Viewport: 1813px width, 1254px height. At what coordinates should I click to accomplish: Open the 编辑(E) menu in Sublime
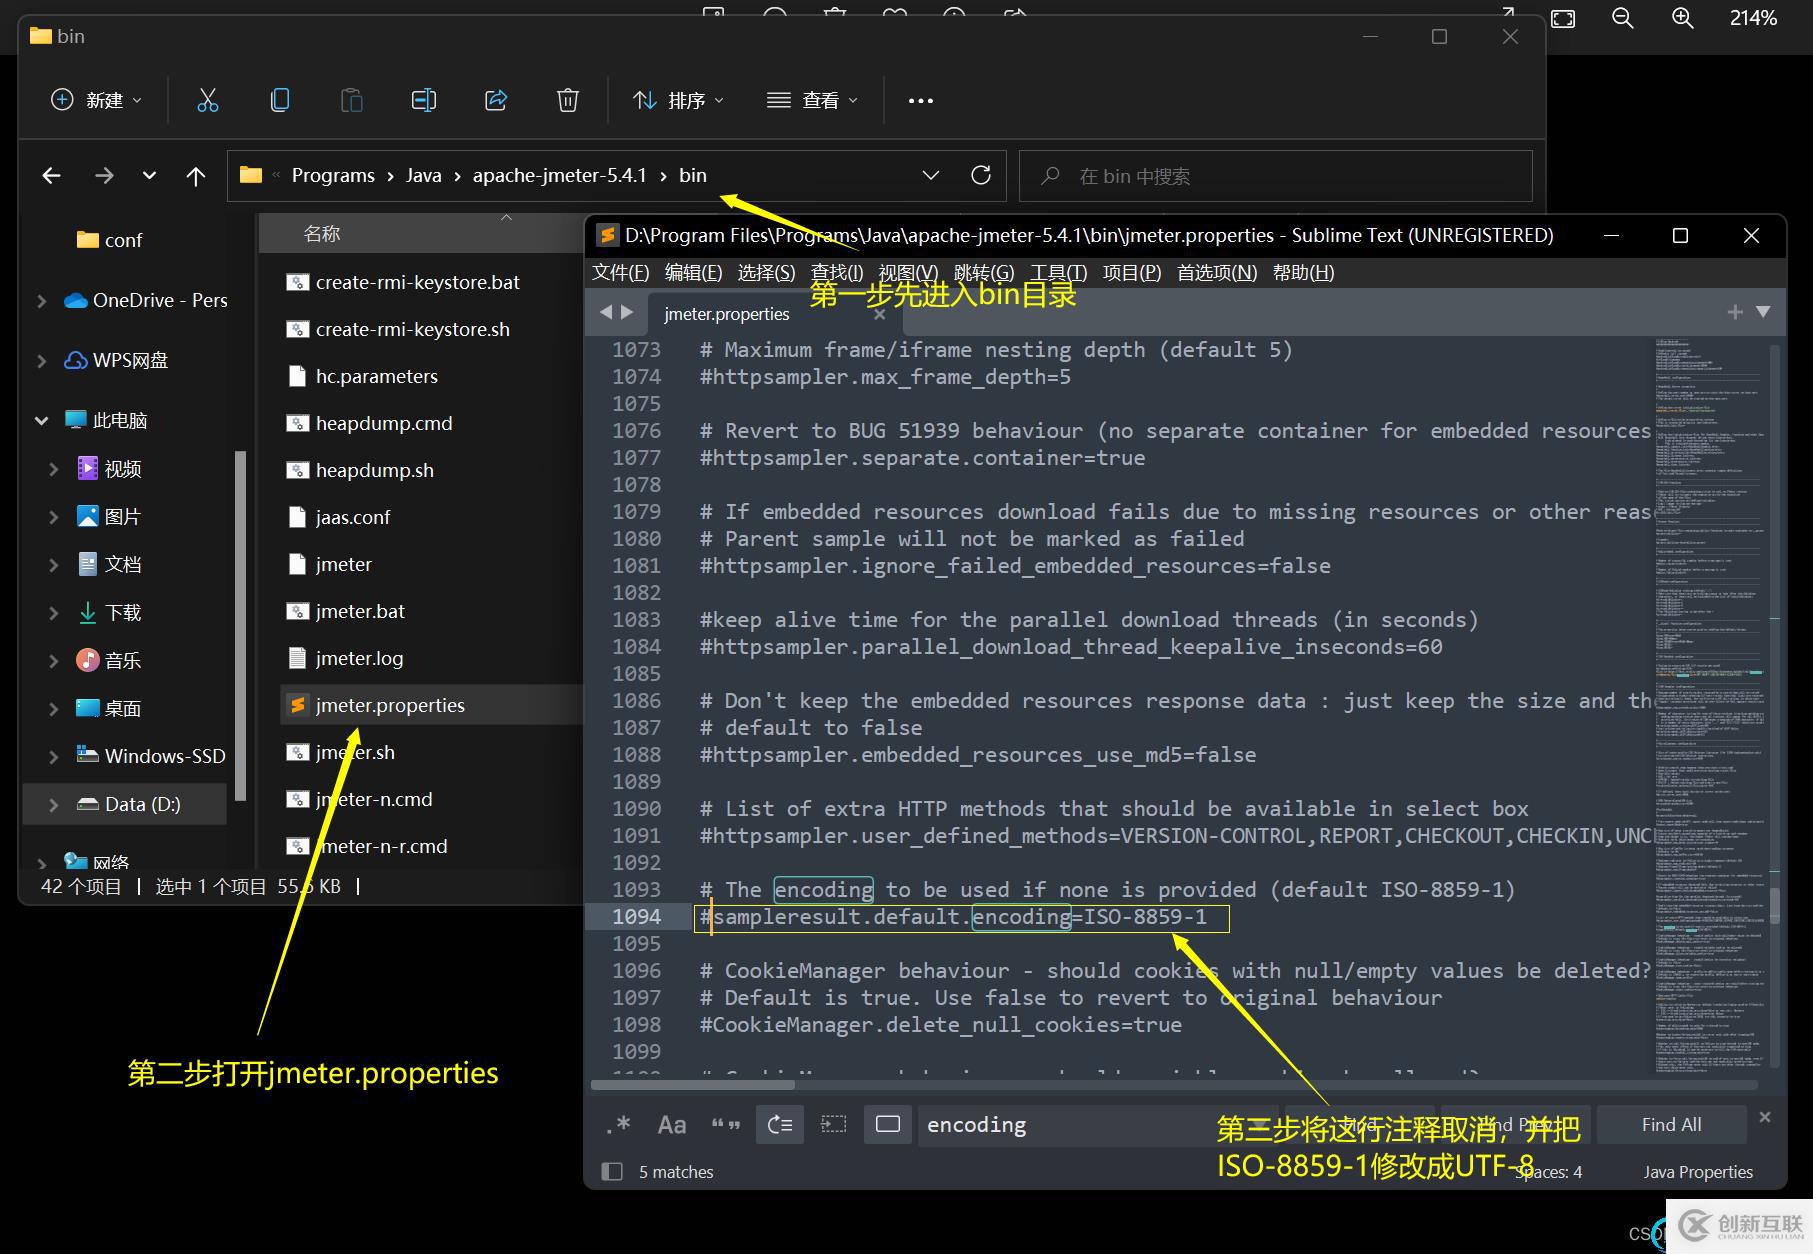coord(693,272)
